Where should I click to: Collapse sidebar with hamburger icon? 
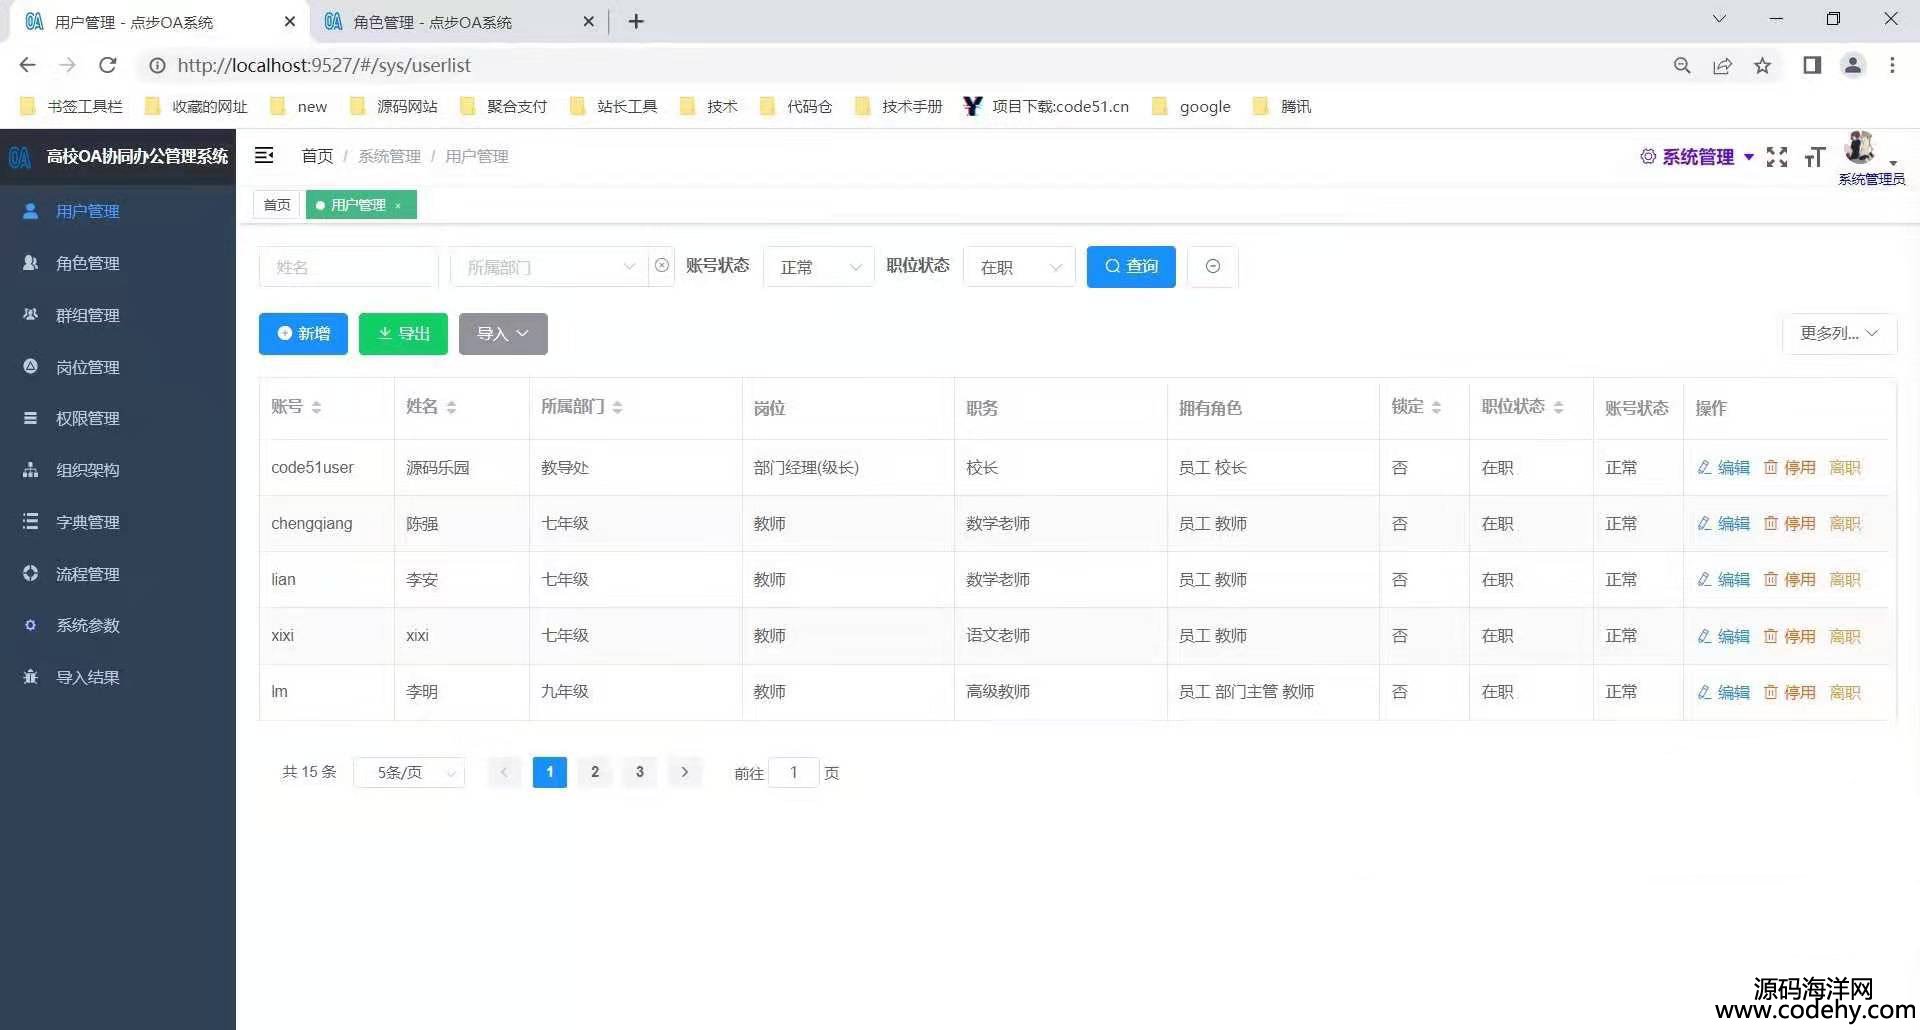tap(264, 155)
